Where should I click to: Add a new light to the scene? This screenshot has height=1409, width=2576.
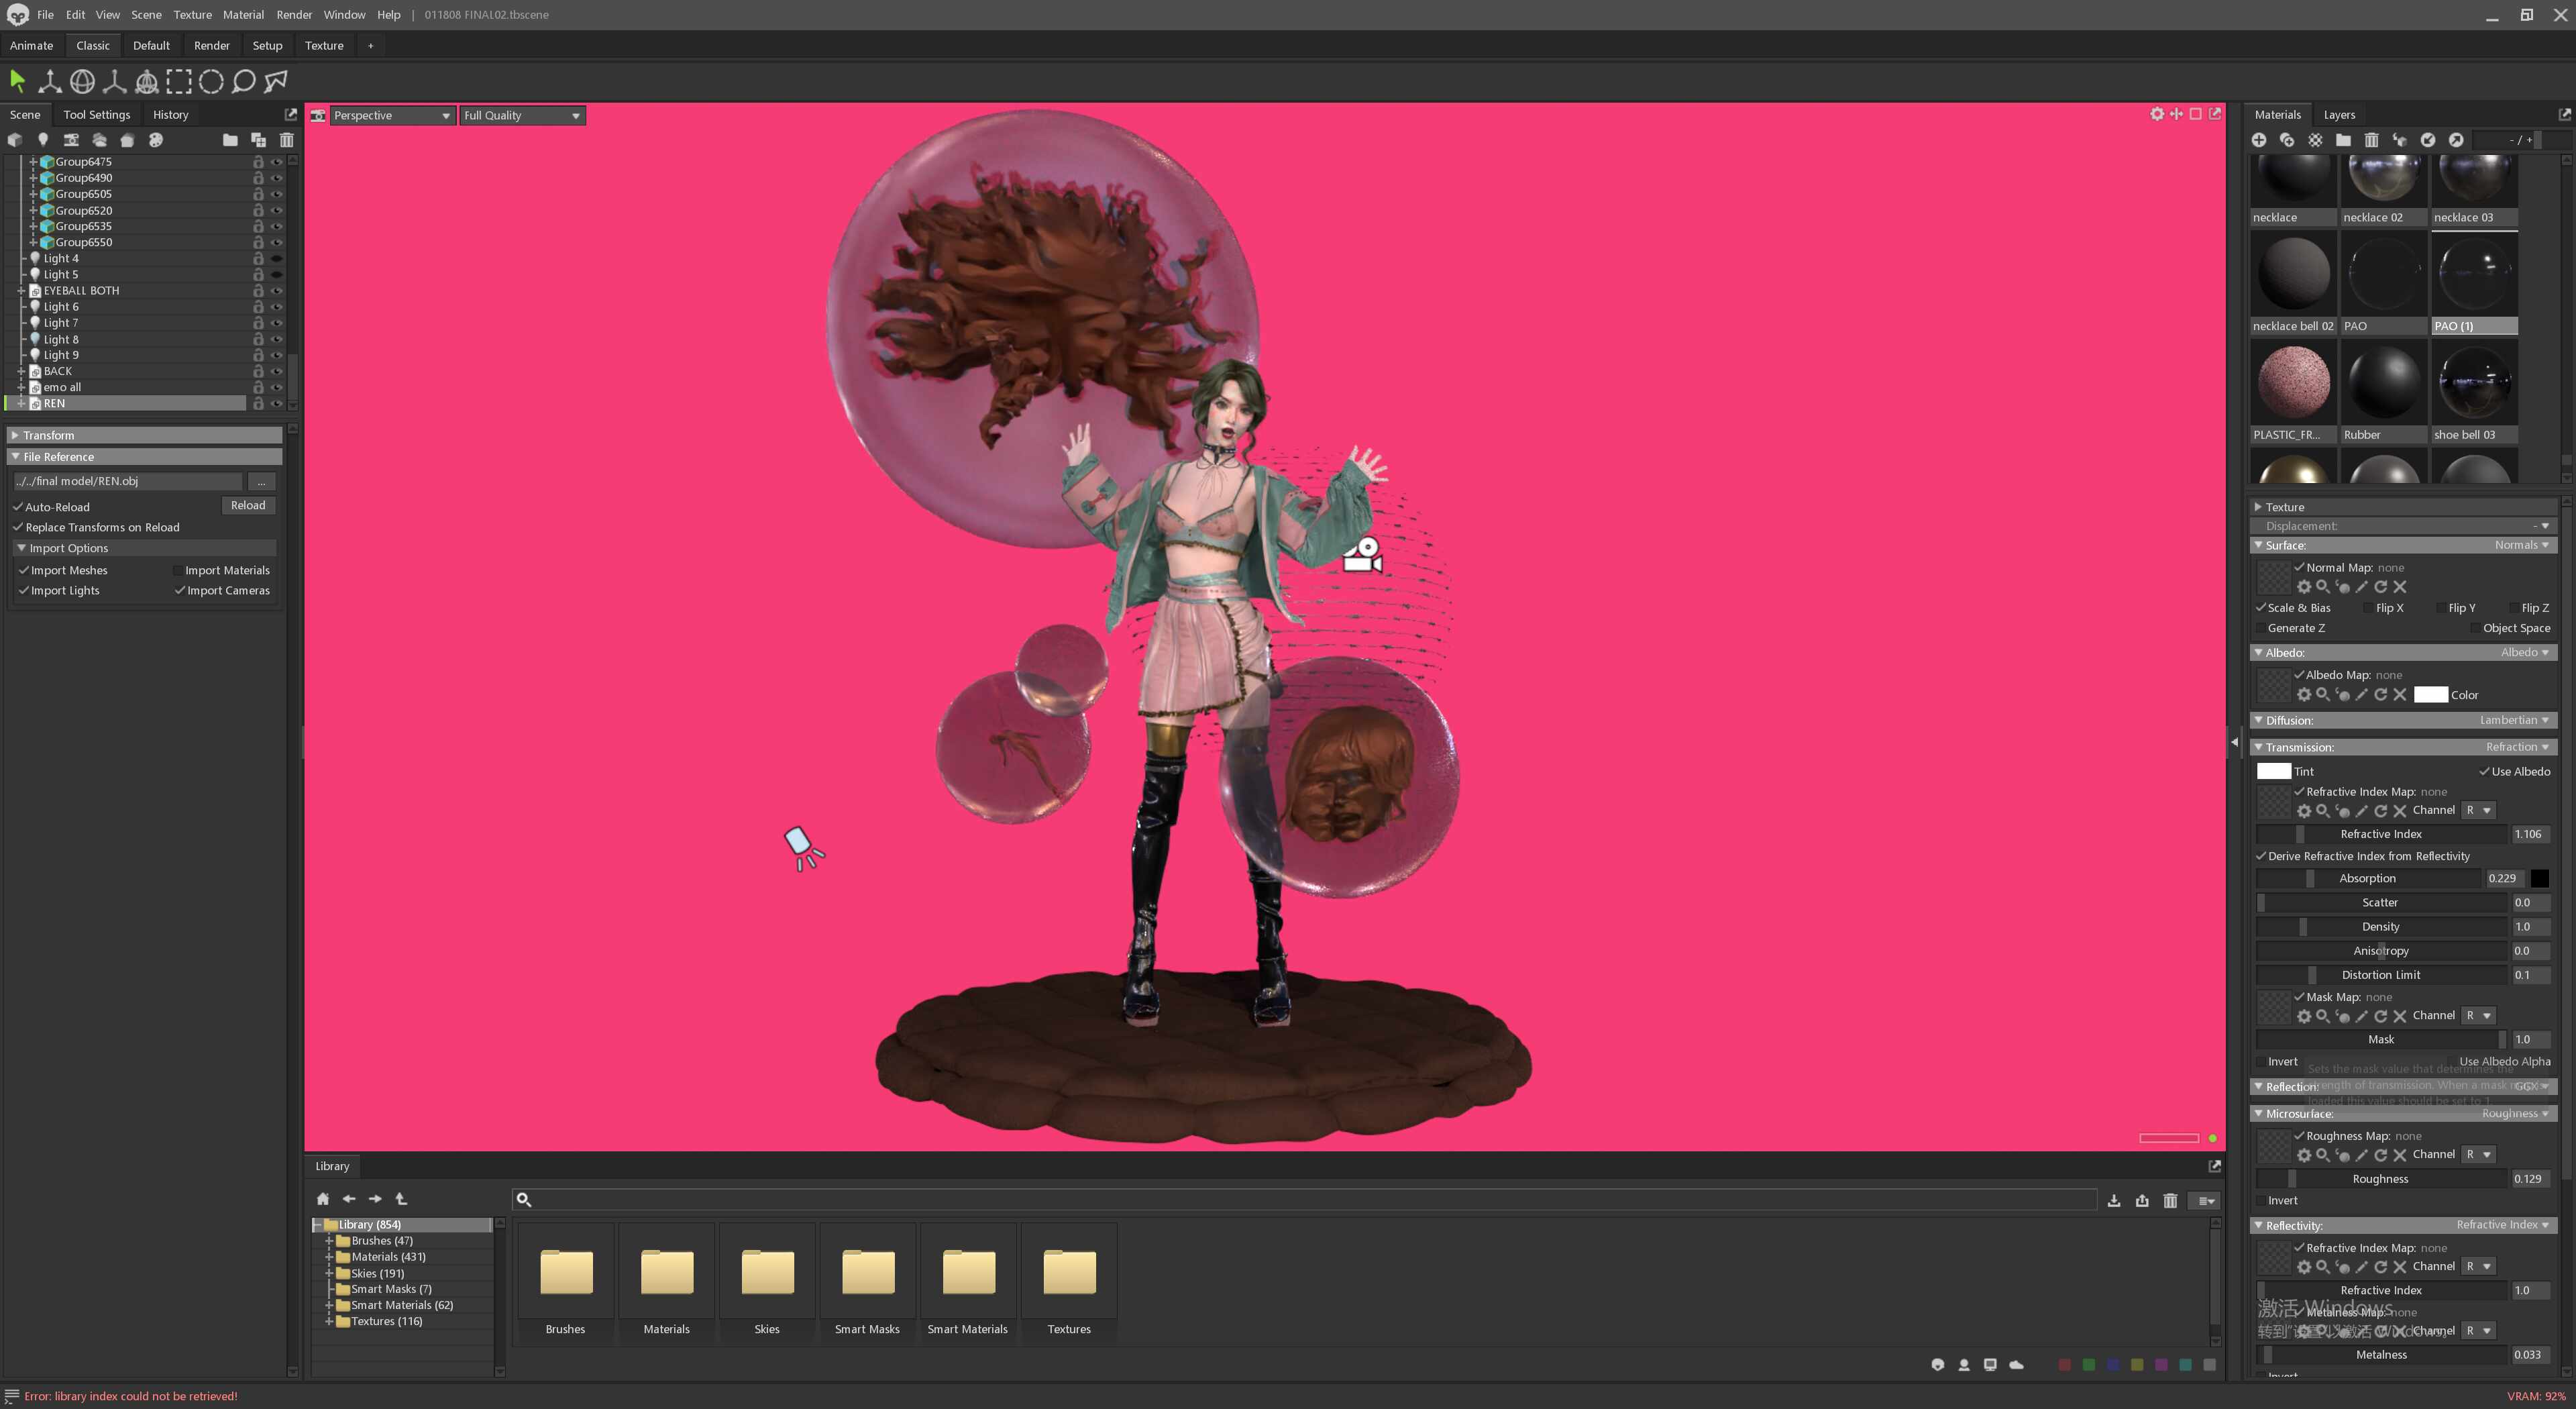click(x=43, y=140)
